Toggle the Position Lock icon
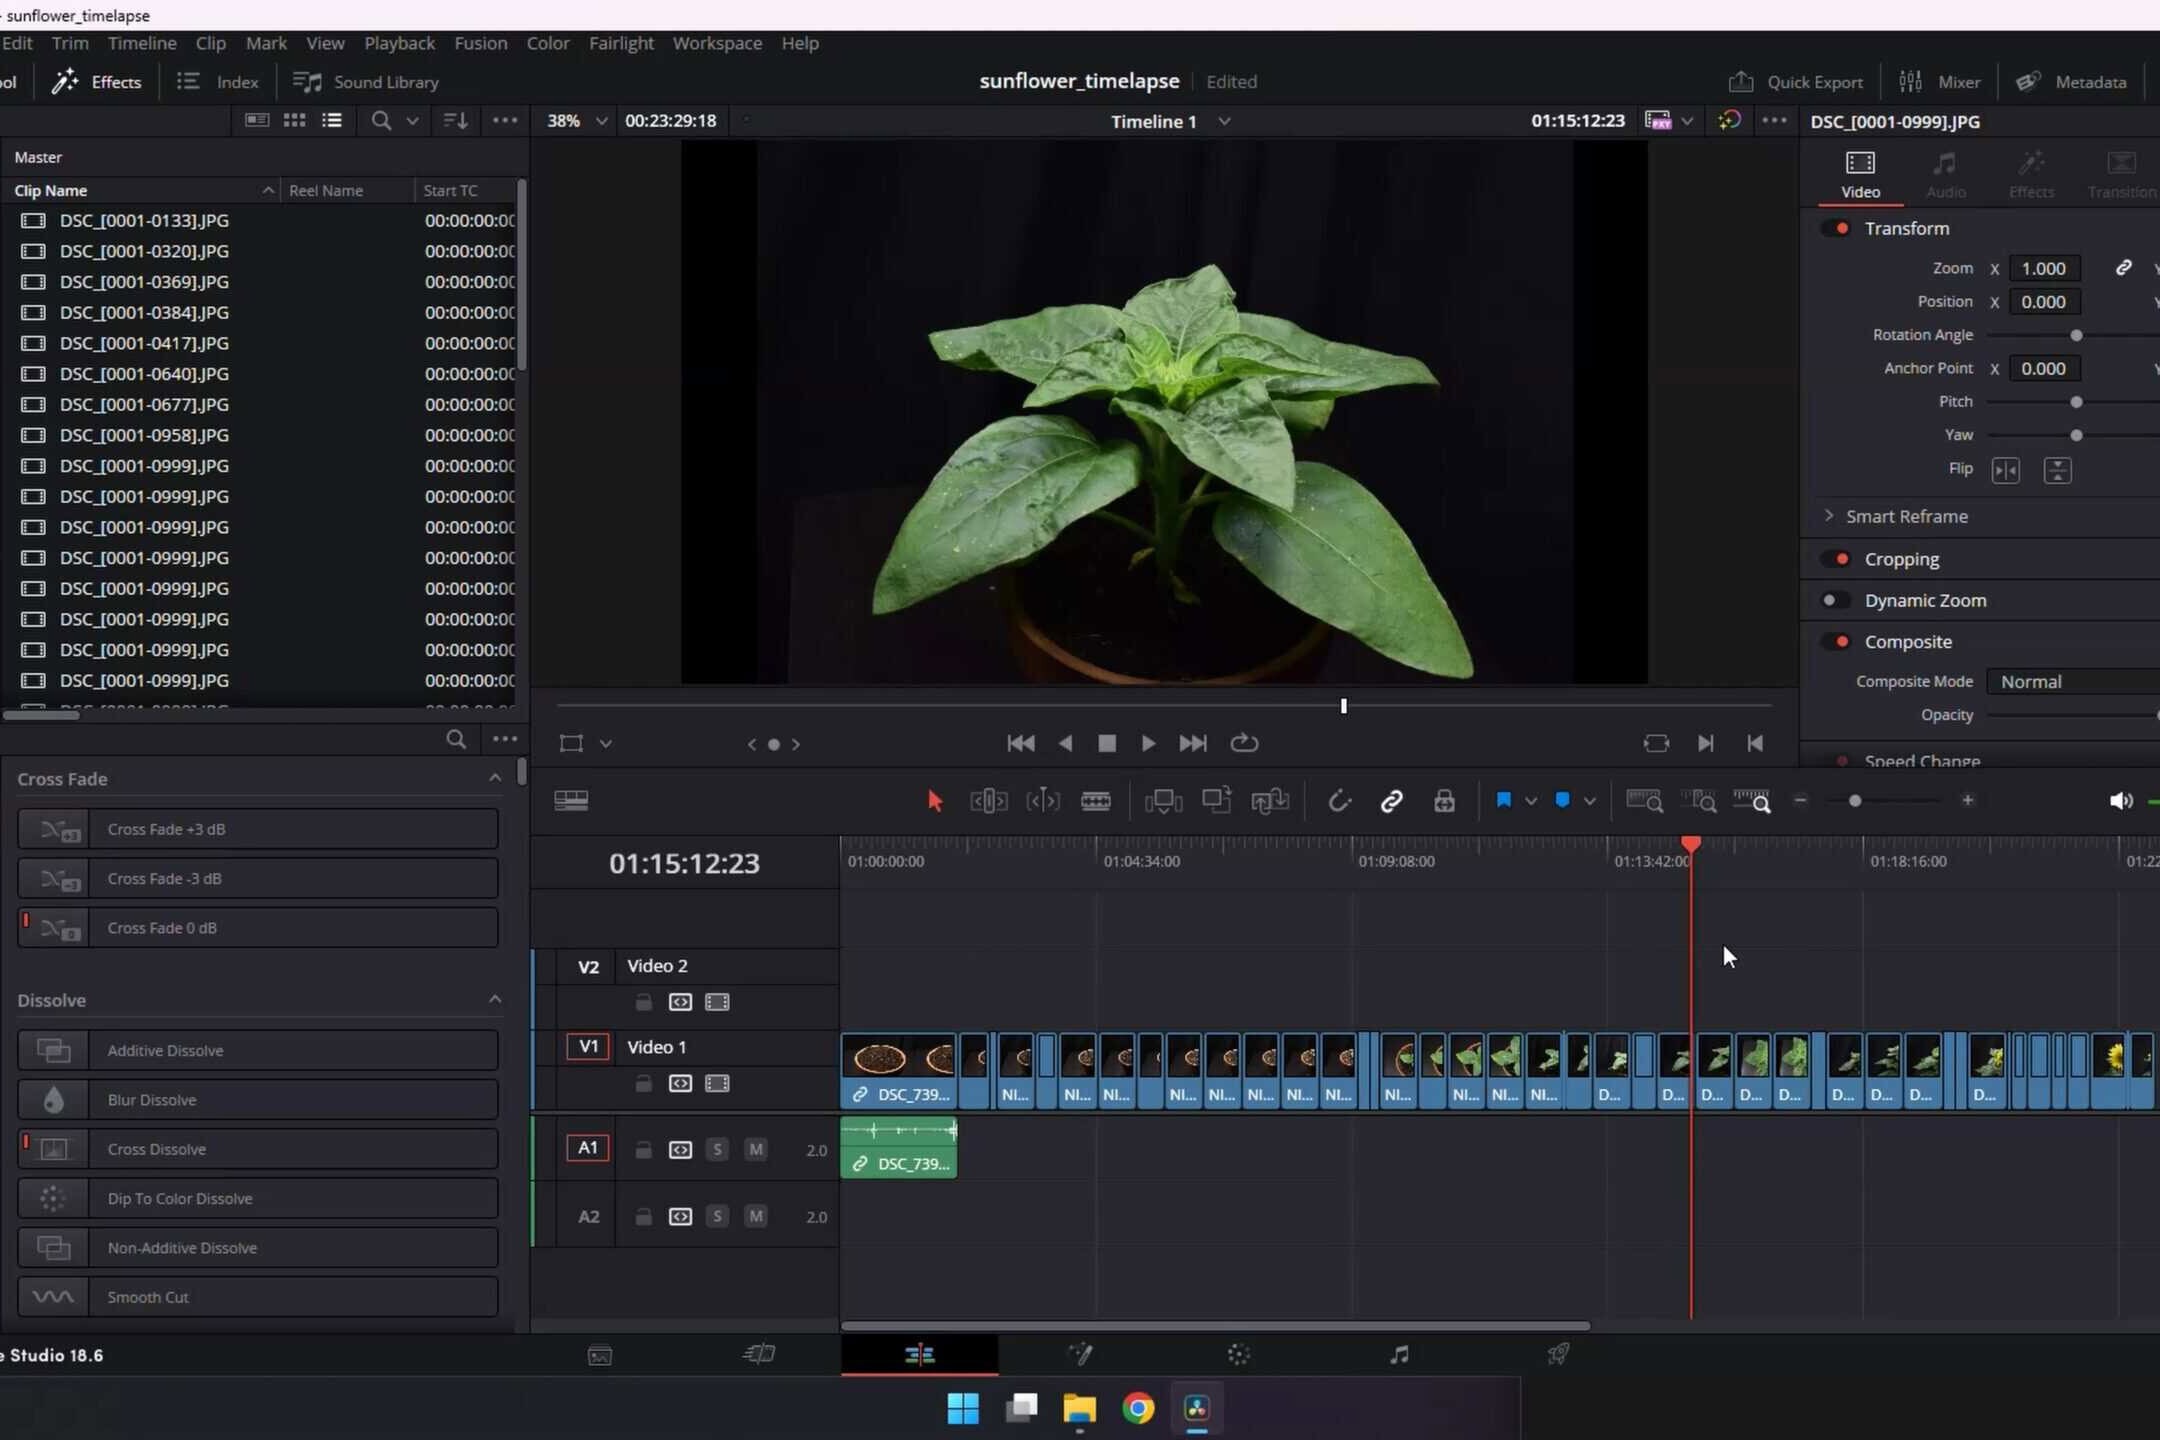This screenshot has width=2160, height=1440. tap(1444, 801)
